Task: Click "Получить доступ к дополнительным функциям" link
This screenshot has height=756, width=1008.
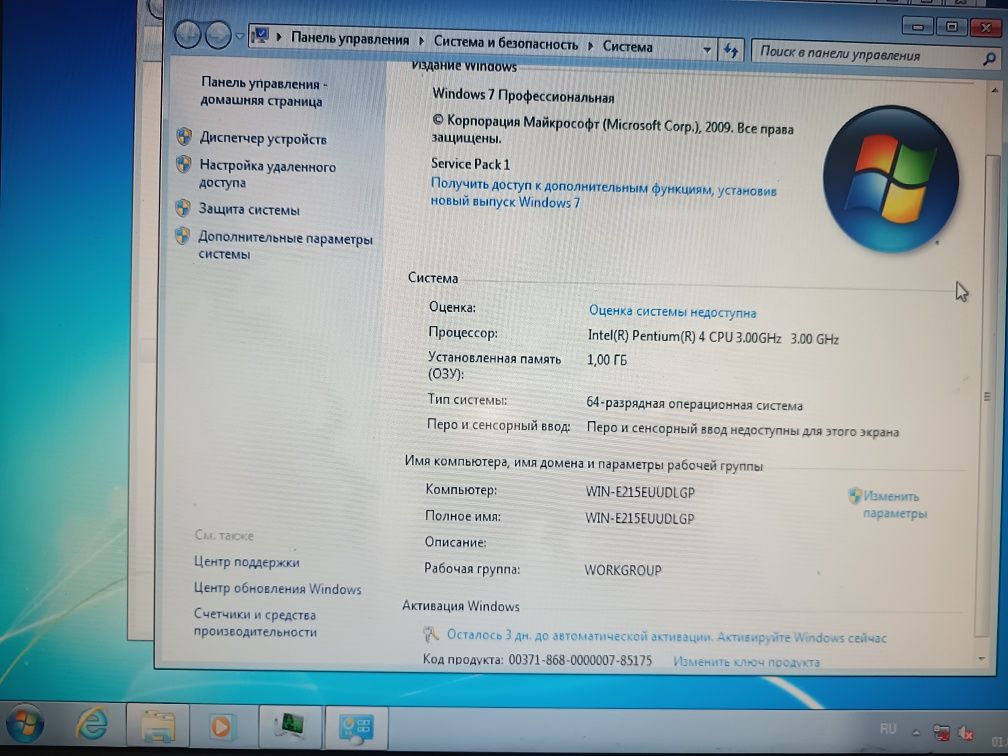Action: (603, 193)
